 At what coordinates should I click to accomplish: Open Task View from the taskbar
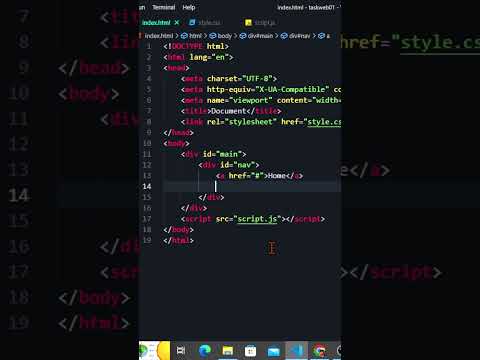click(181, 350)
